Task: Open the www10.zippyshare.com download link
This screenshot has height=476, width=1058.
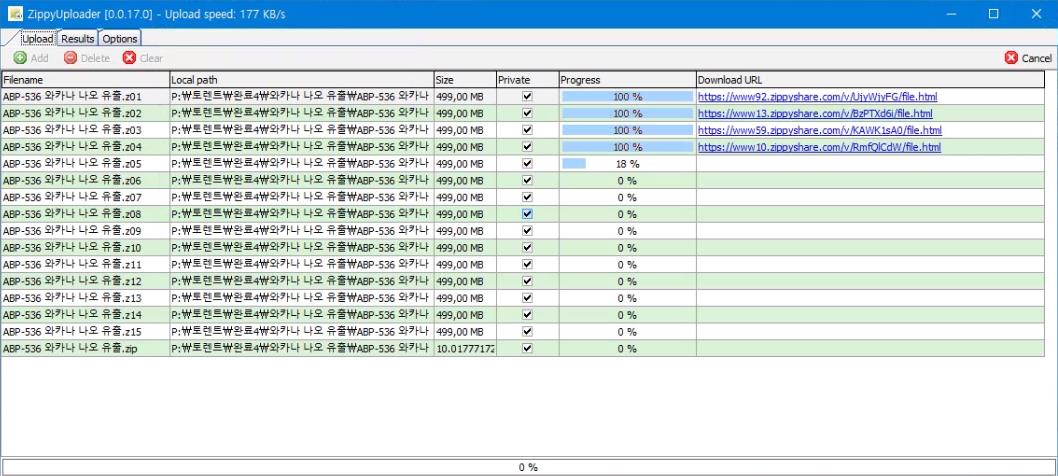Action: pyautogui.click(x=819, y=147)
